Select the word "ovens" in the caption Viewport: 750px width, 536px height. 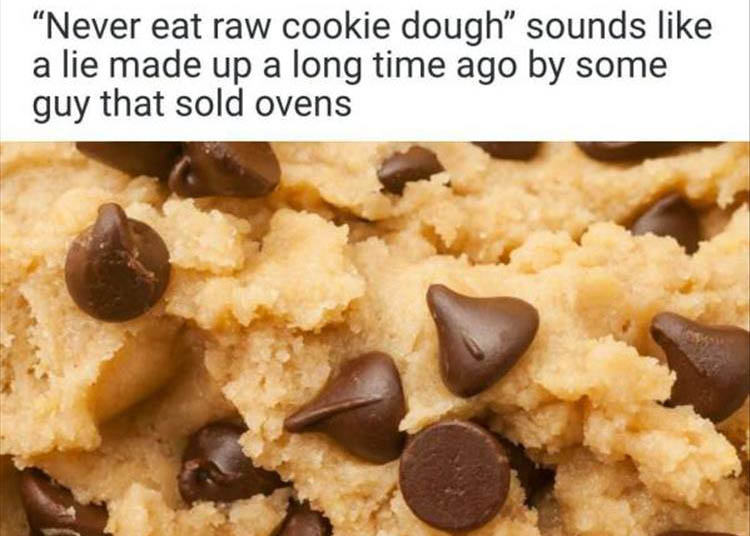click(x=303, y=104)
